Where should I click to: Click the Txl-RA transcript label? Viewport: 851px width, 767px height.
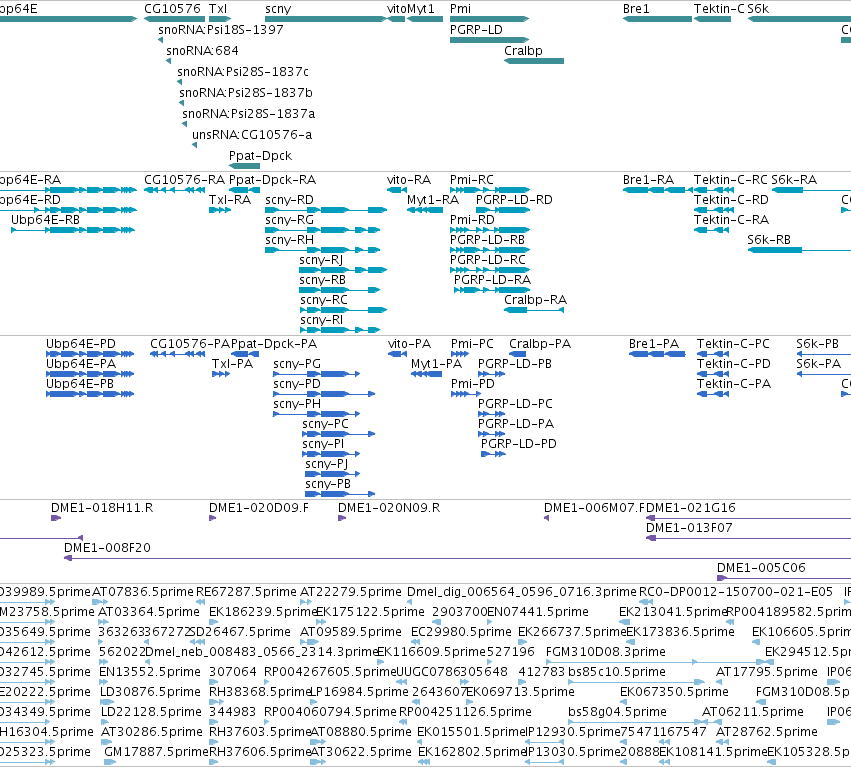coord(230,200)
